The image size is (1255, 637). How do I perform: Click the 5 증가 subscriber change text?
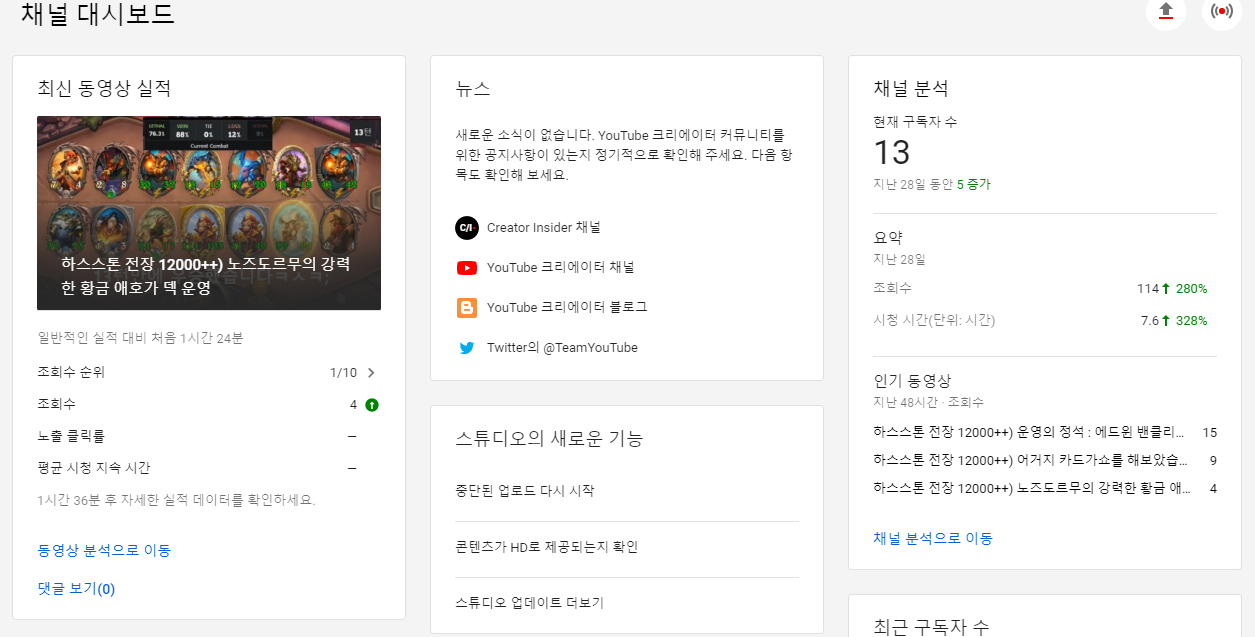[x=974, y=185]
